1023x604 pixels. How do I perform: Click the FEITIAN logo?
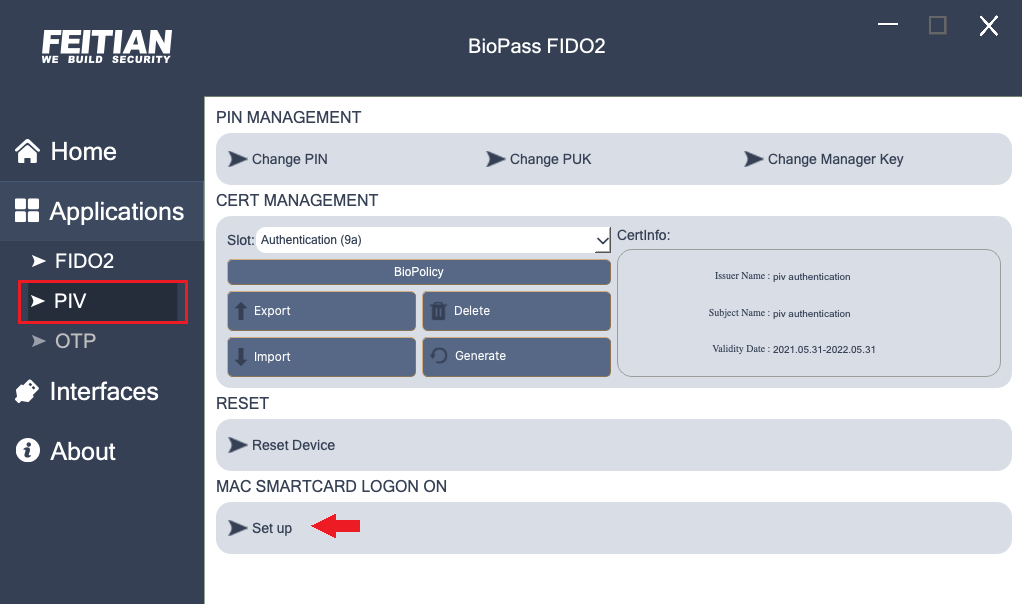click(106, 46)
